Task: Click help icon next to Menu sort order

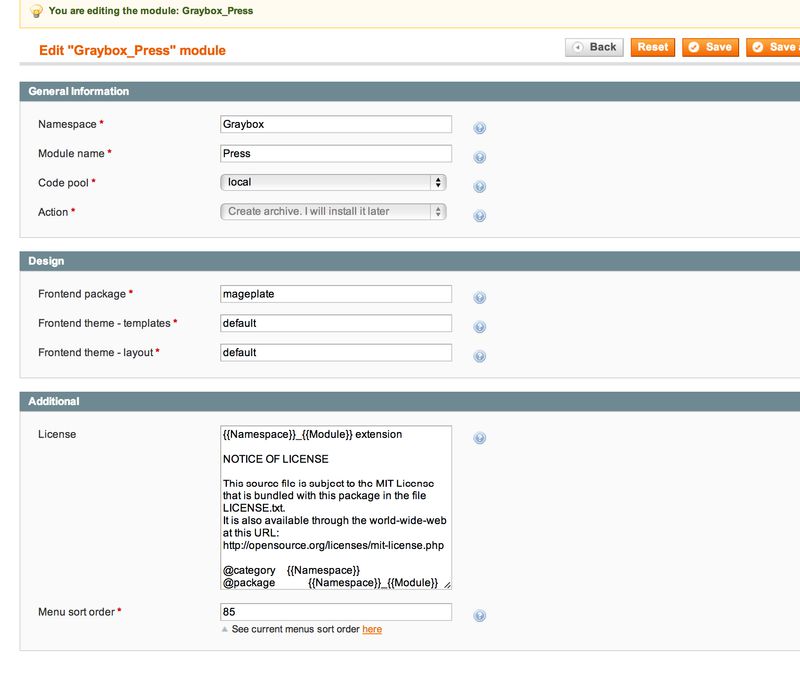Action: tap(480, 616)
